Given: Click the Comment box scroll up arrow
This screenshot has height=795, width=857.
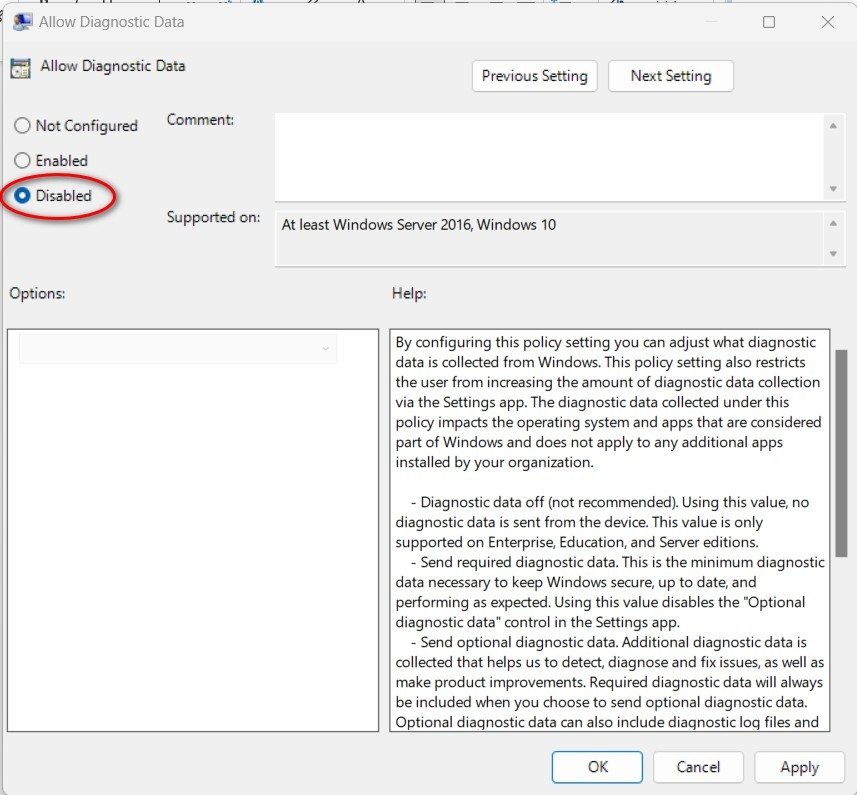Looking at the screenshot, I should 832,125.
